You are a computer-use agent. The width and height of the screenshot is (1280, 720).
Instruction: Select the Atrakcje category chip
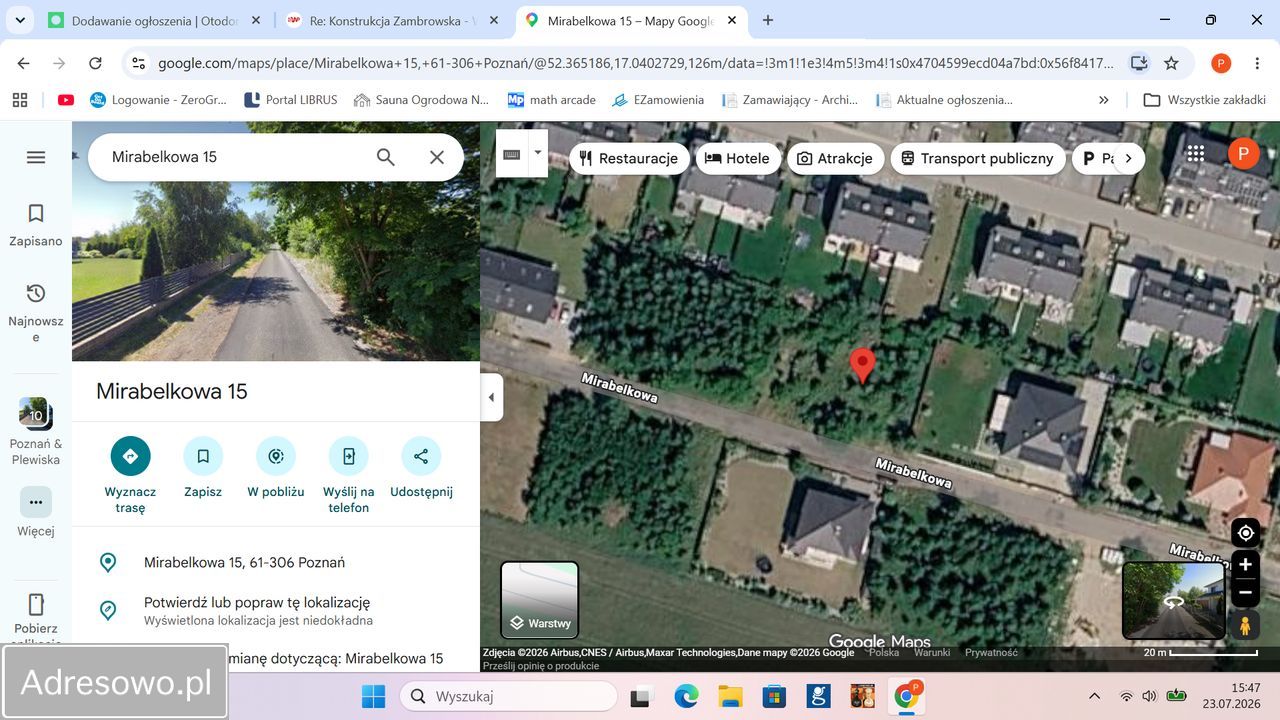tap(836, 158)
